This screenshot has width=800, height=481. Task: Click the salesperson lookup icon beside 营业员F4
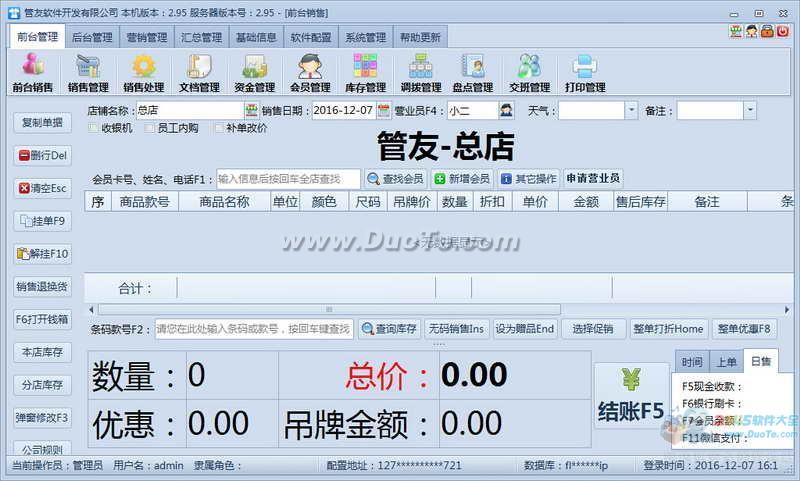[x=506, y=110]
